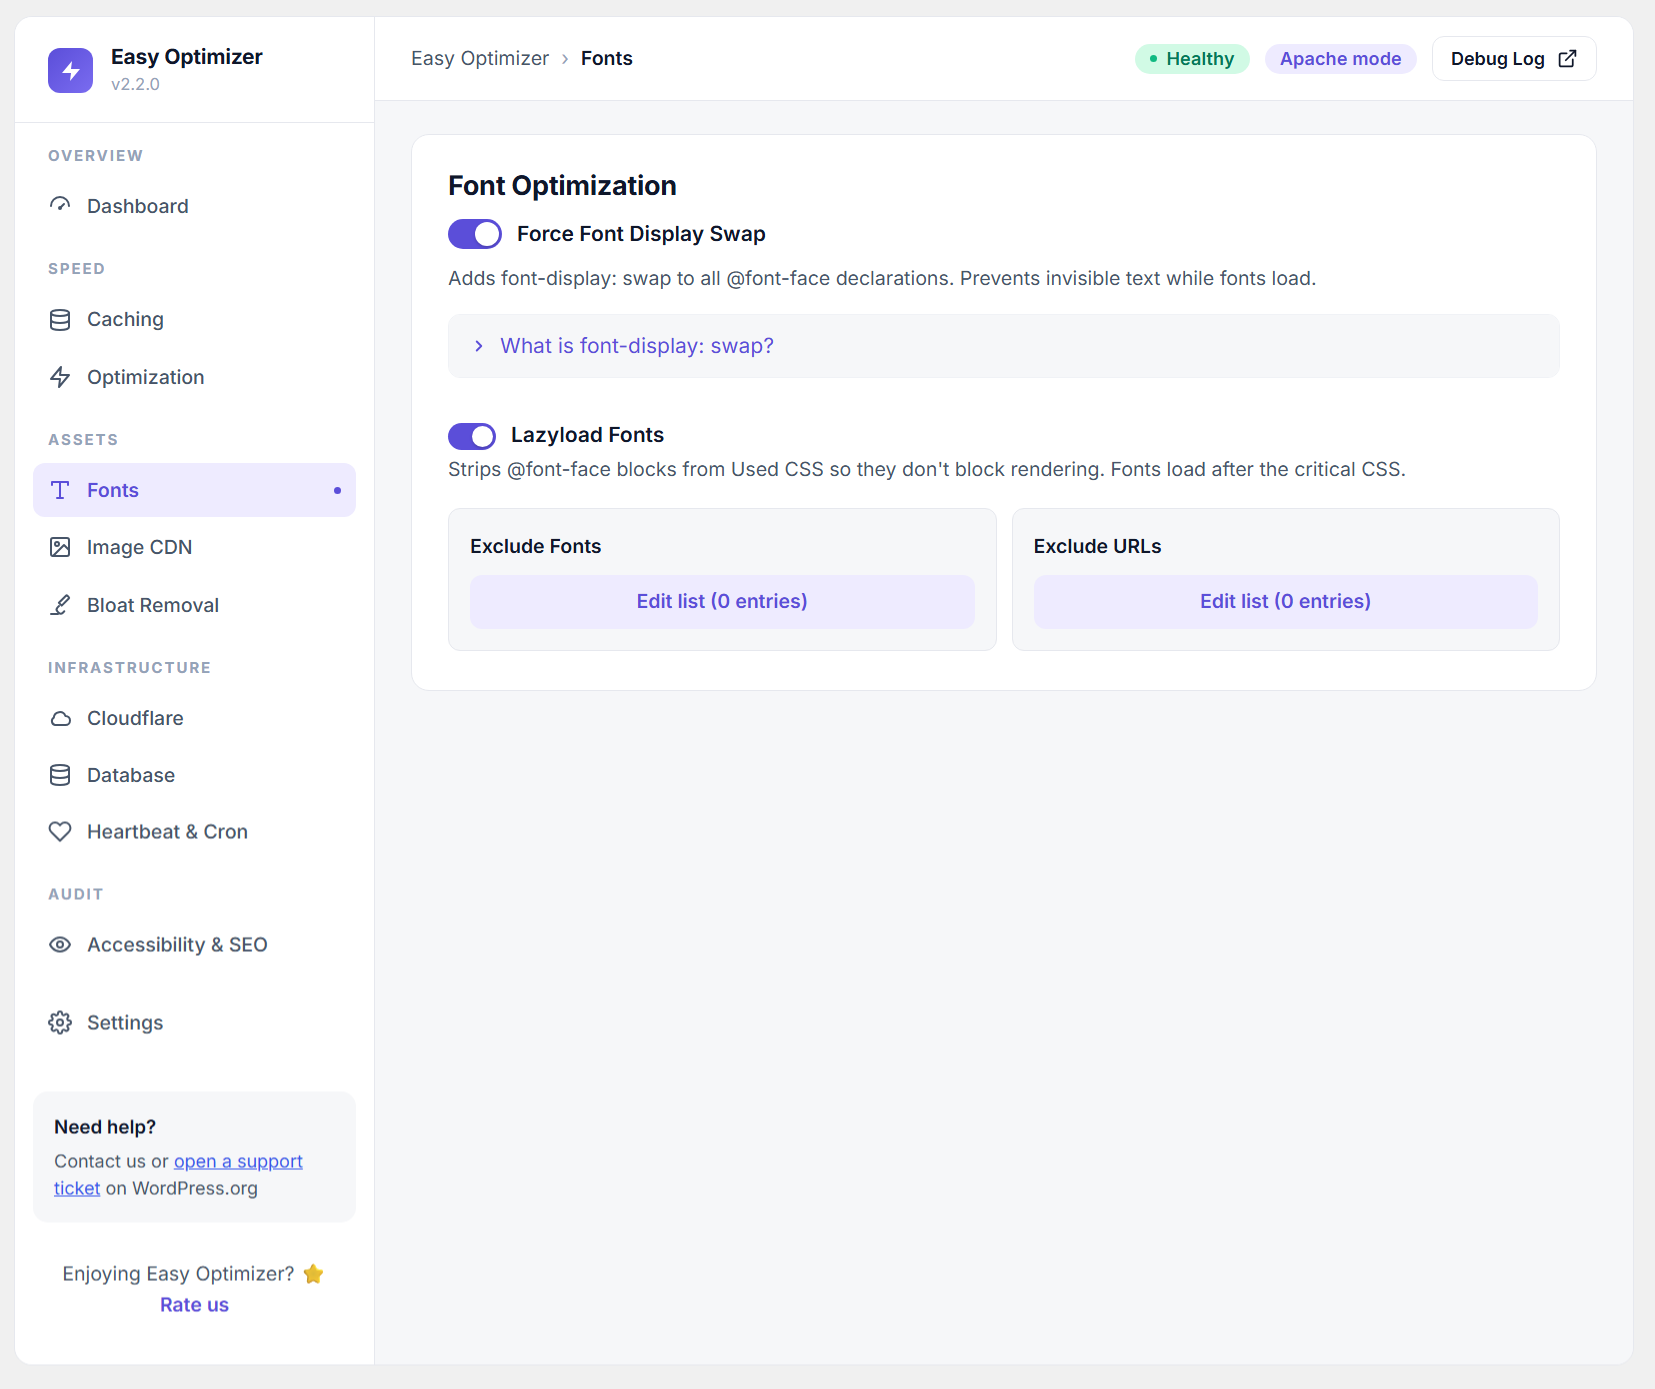Edit the Exclude URLs list
1655x1389 pixels.
tap(1285, 602)
